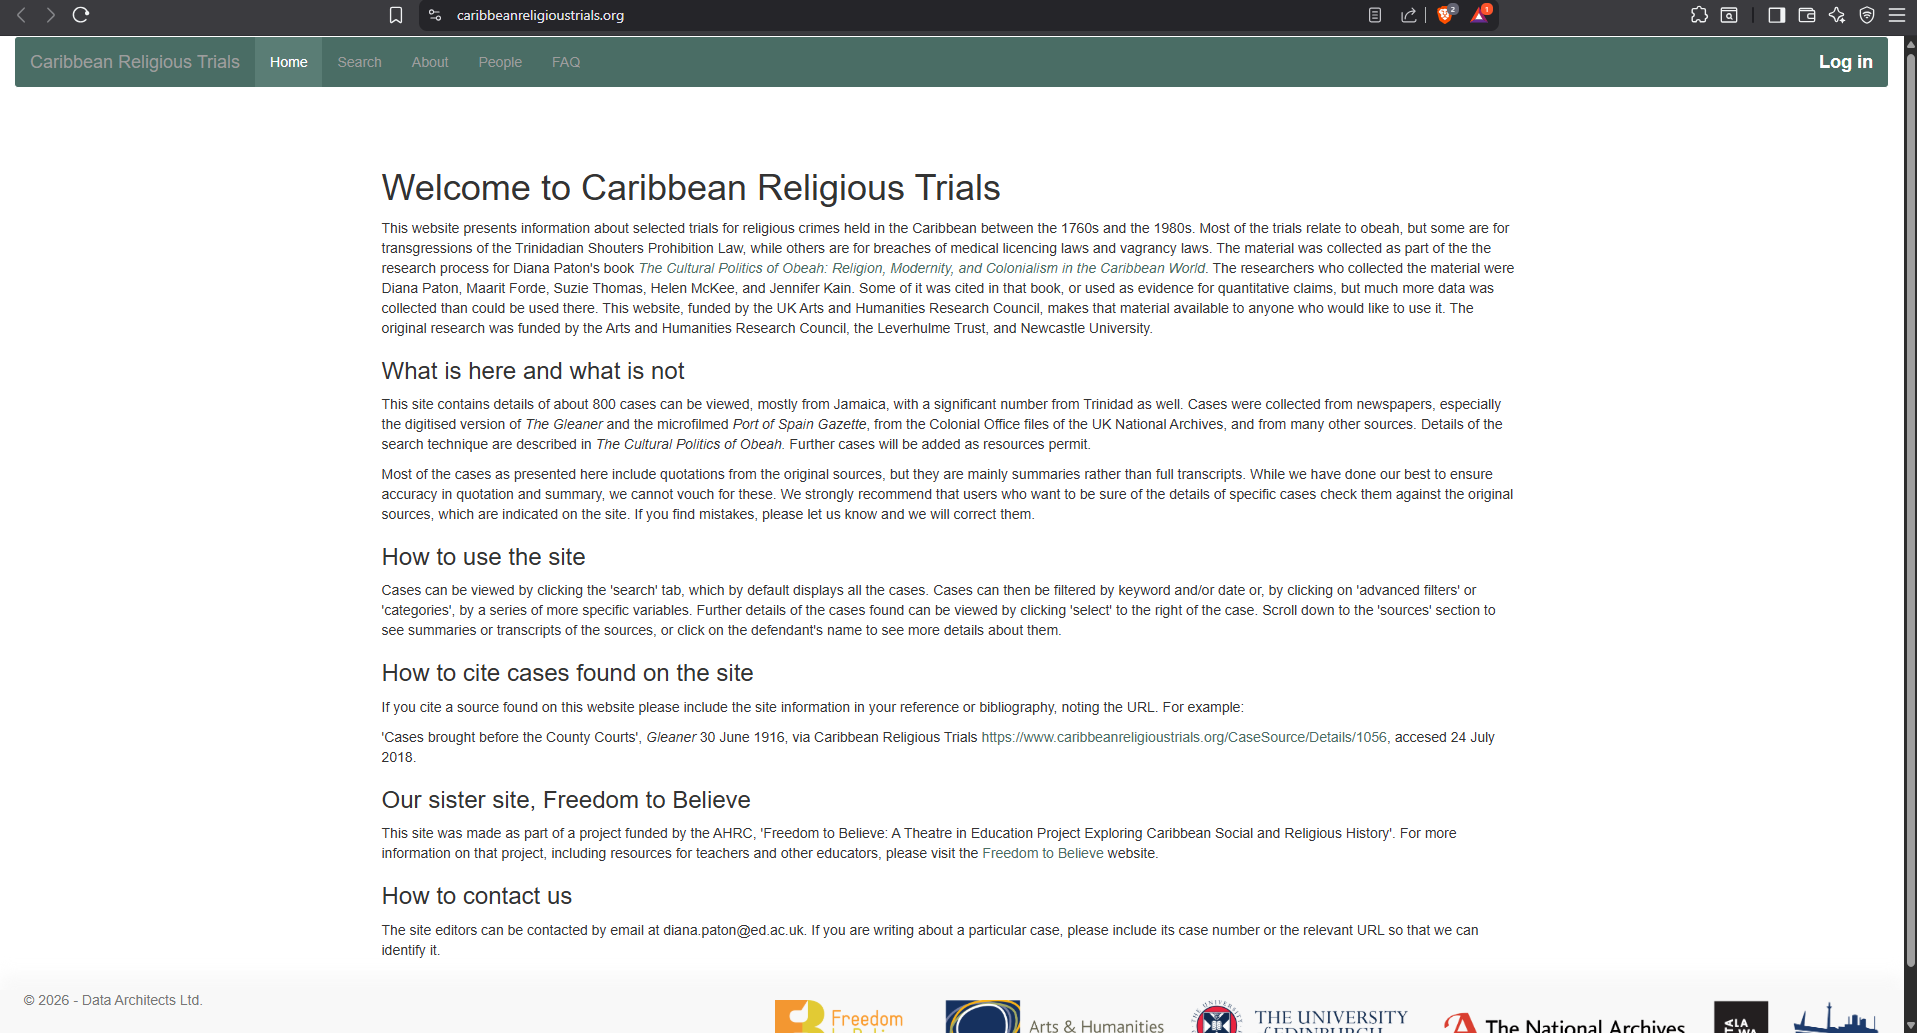Bookmark this page with the flag icon

(x=396, y=15)
